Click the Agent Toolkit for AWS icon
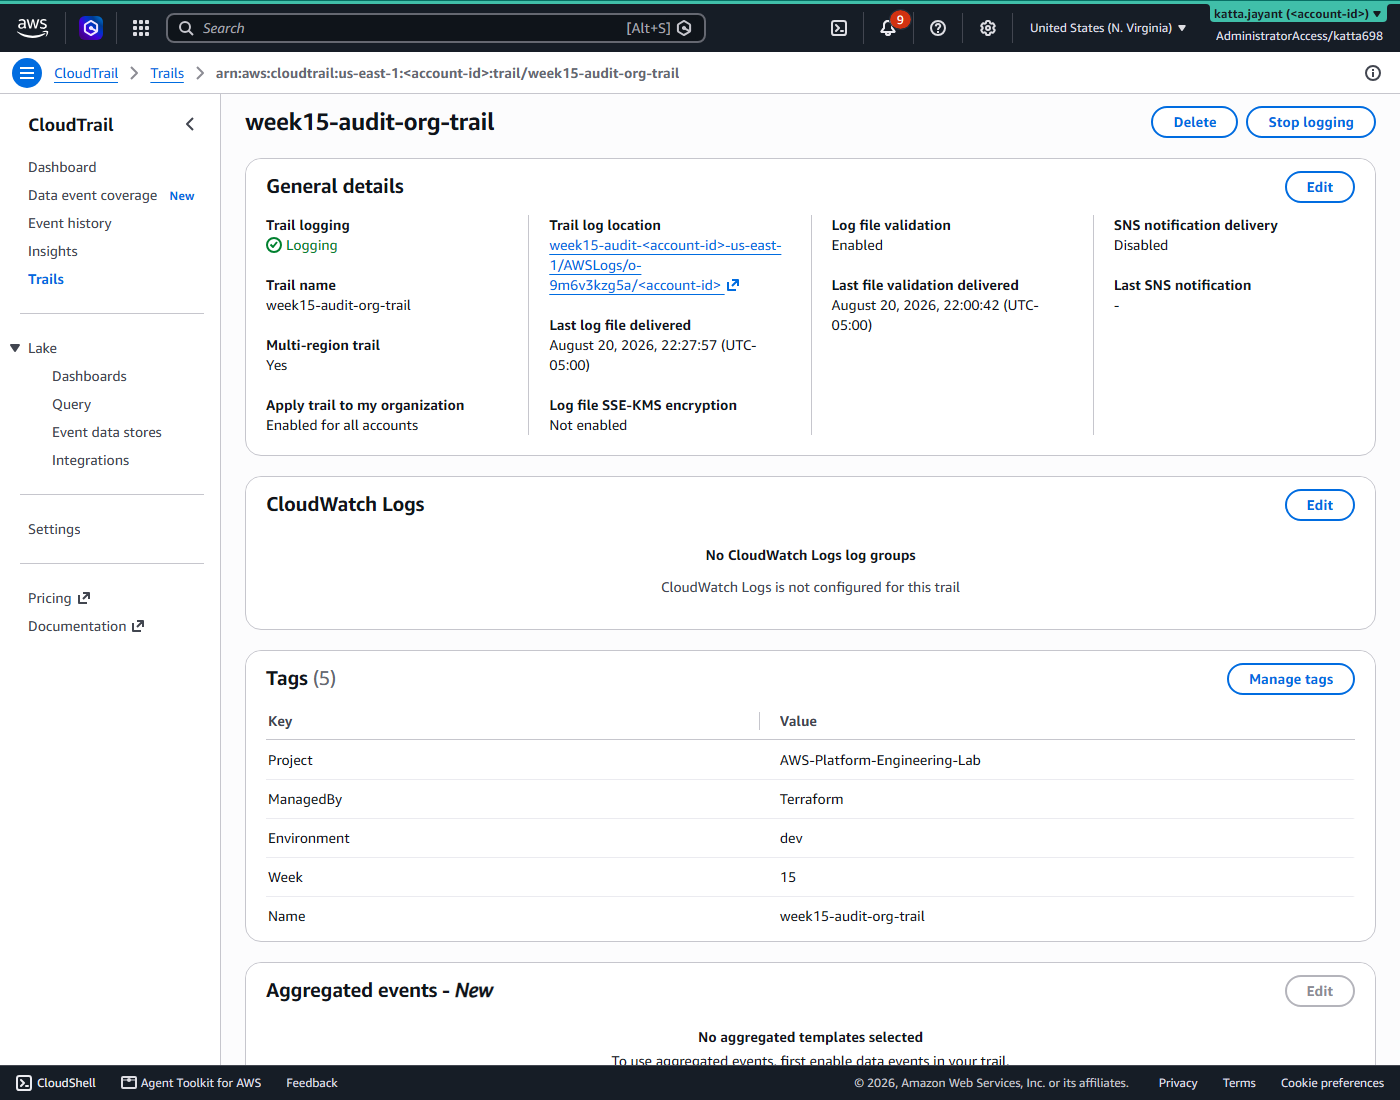Viewport: 1400px width, 1100px height. [x=129, y=1083]
